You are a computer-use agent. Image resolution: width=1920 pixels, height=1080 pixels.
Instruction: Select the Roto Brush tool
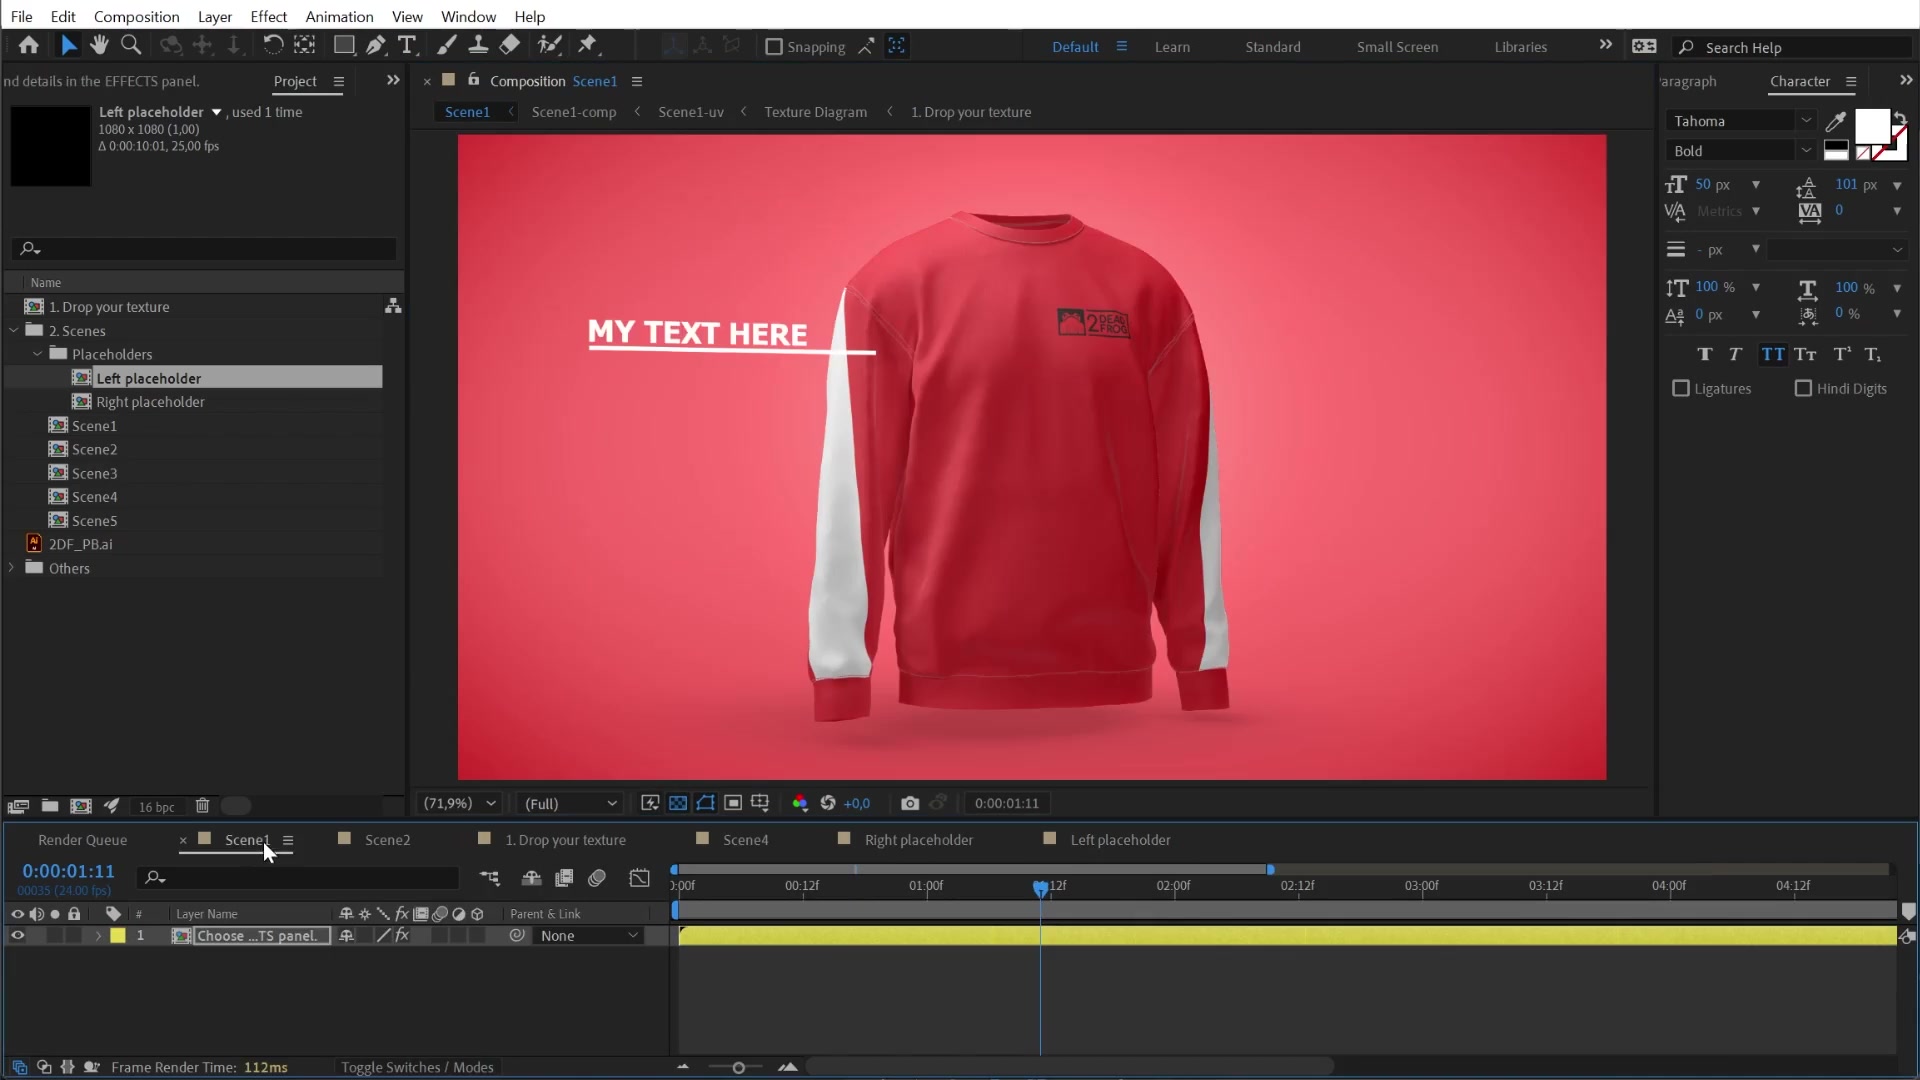(x=549, y=45)
